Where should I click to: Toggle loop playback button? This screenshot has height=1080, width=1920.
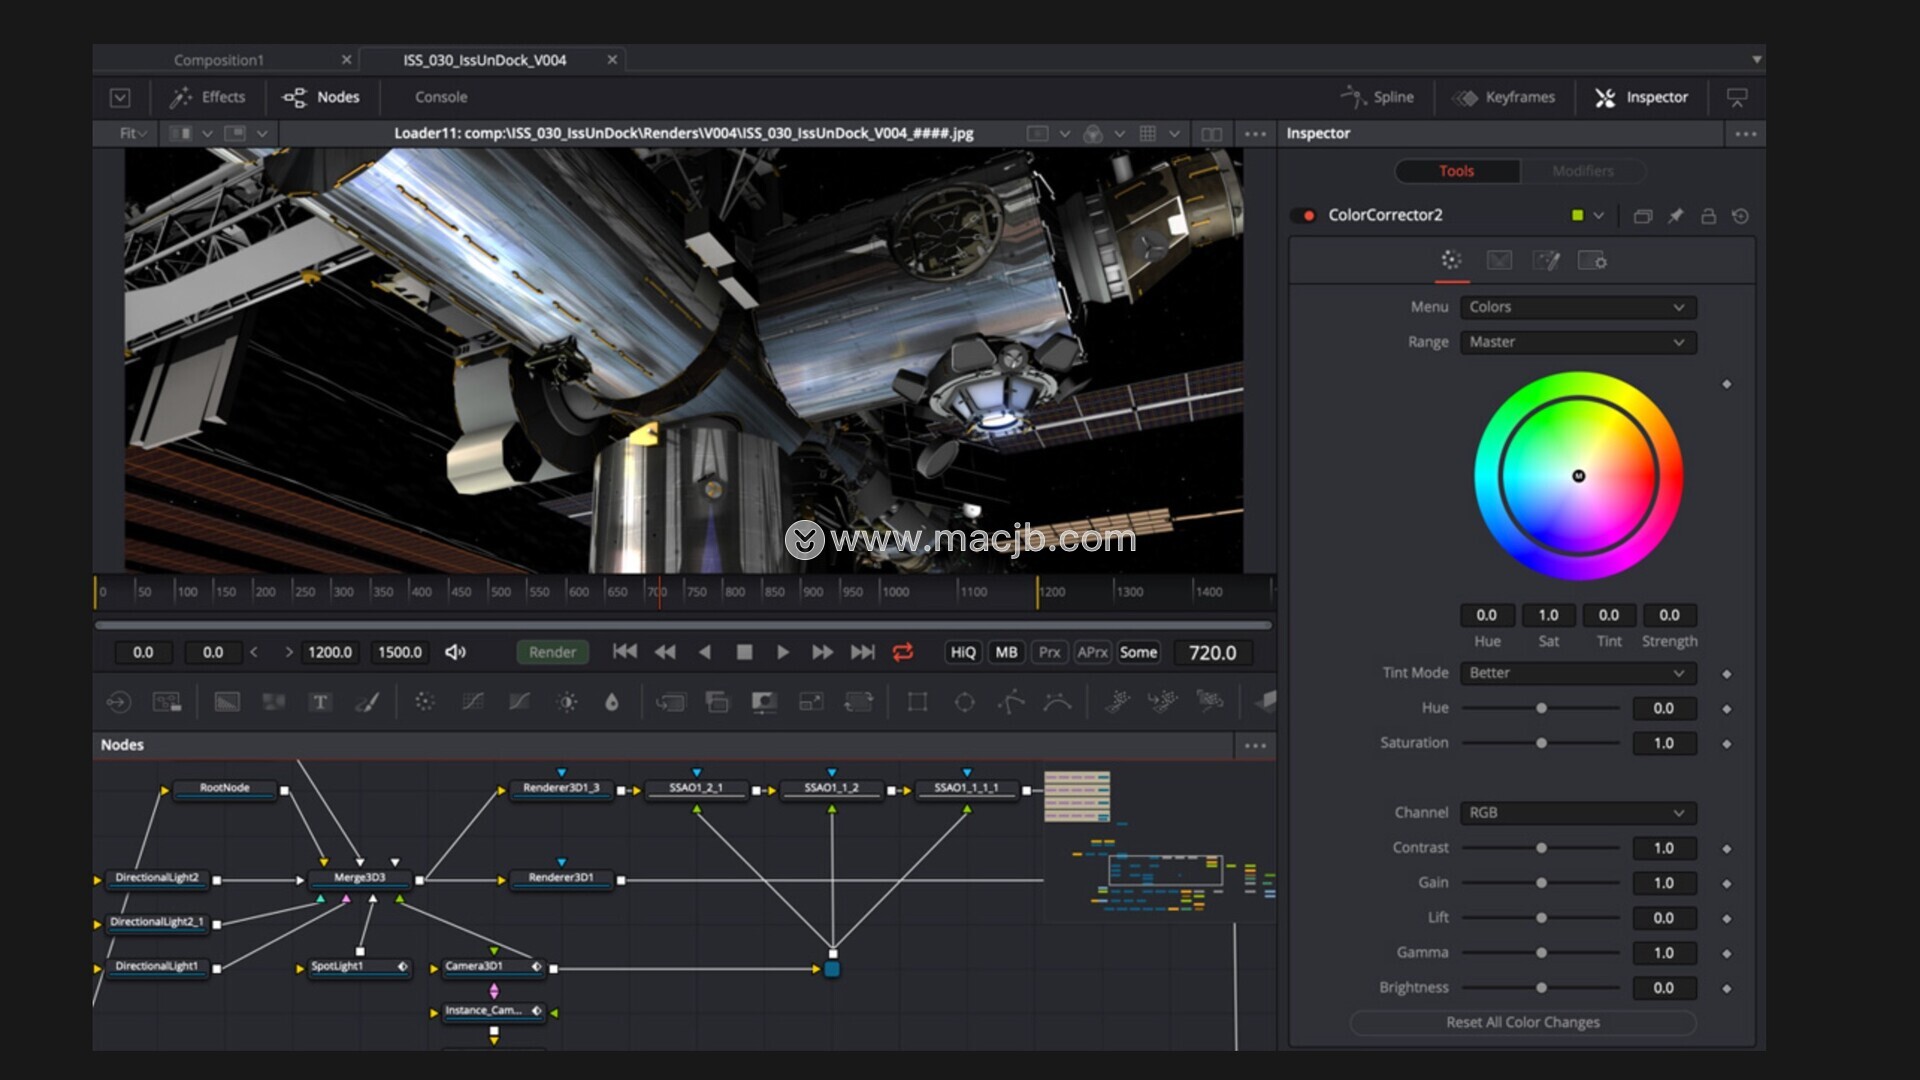902,652
